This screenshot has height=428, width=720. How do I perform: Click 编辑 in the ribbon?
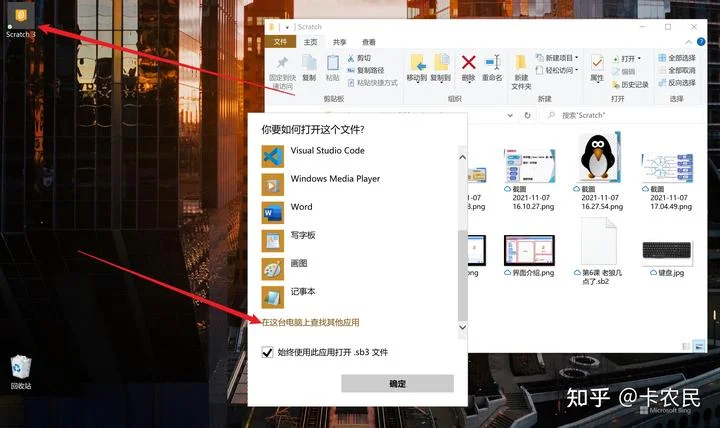pyautogui.click(x=624, y=72)
